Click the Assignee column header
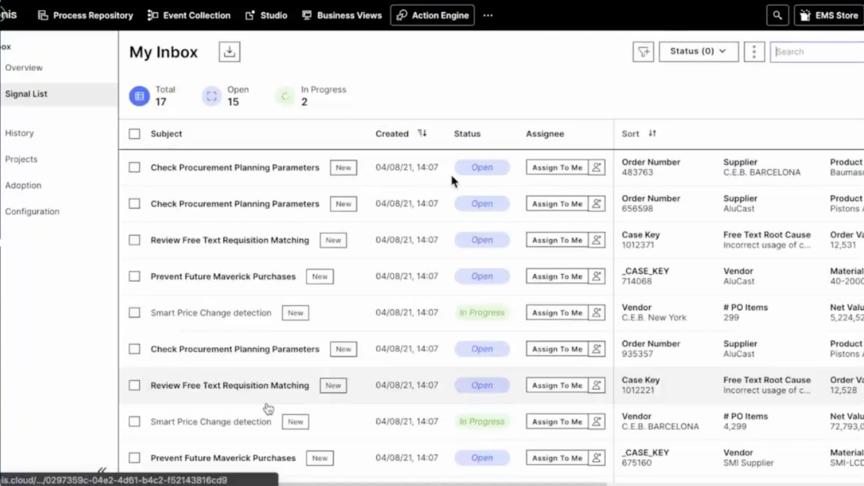Image resolution: width=864 pixels, height=486 pixels. 545,134
